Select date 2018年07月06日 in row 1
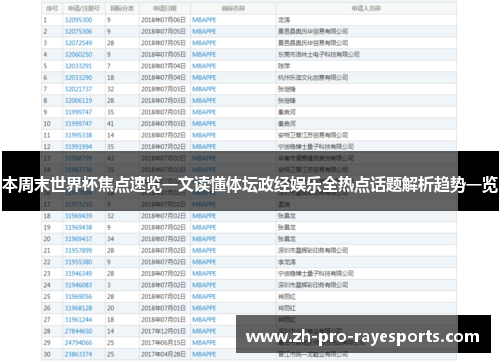Viewport: 500px width, 362px height. [x=163, y=20]
